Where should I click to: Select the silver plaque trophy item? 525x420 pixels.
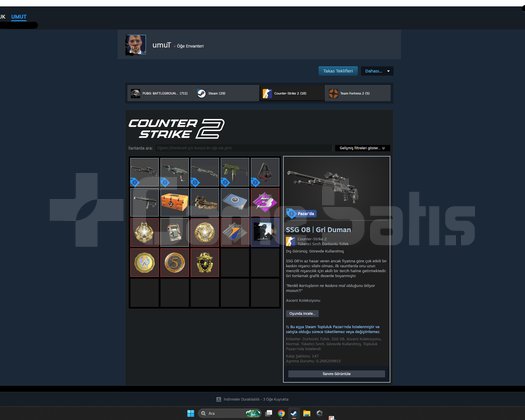[174, 232]
